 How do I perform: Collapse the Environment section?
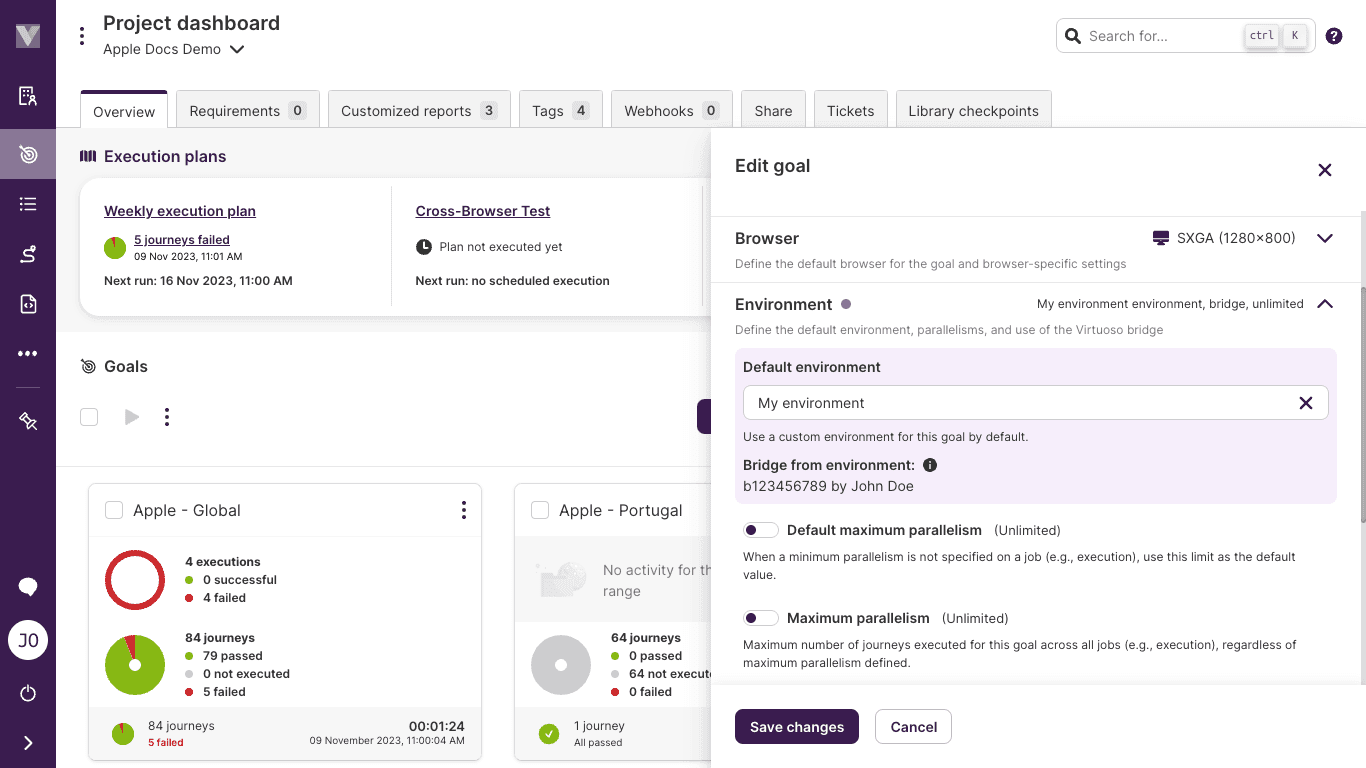1325,303
